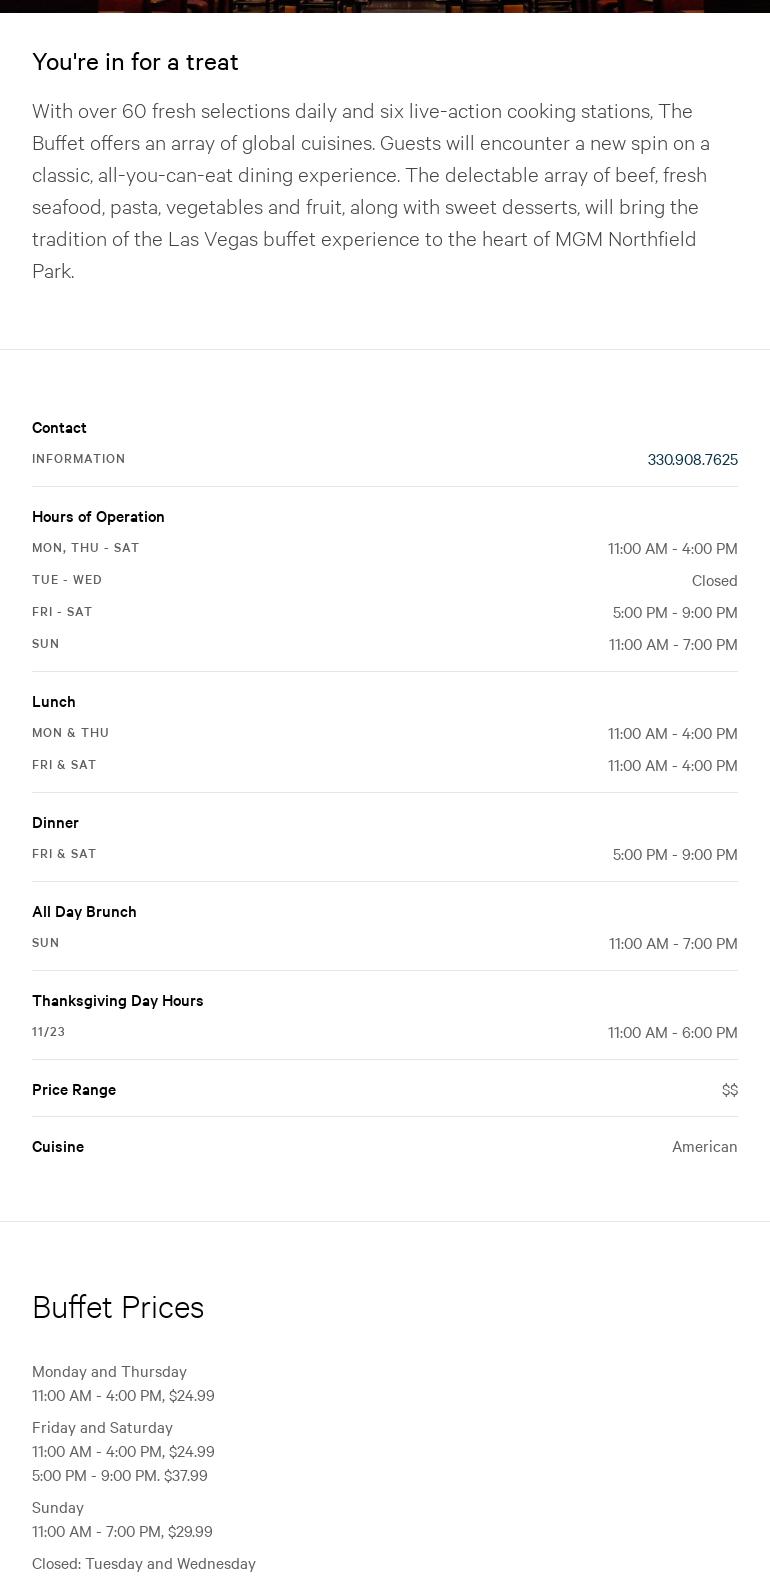The width and height of the screenshot is (770, 1592).
Task: Click the Buffet description paragraph
Action: (370, 191)
